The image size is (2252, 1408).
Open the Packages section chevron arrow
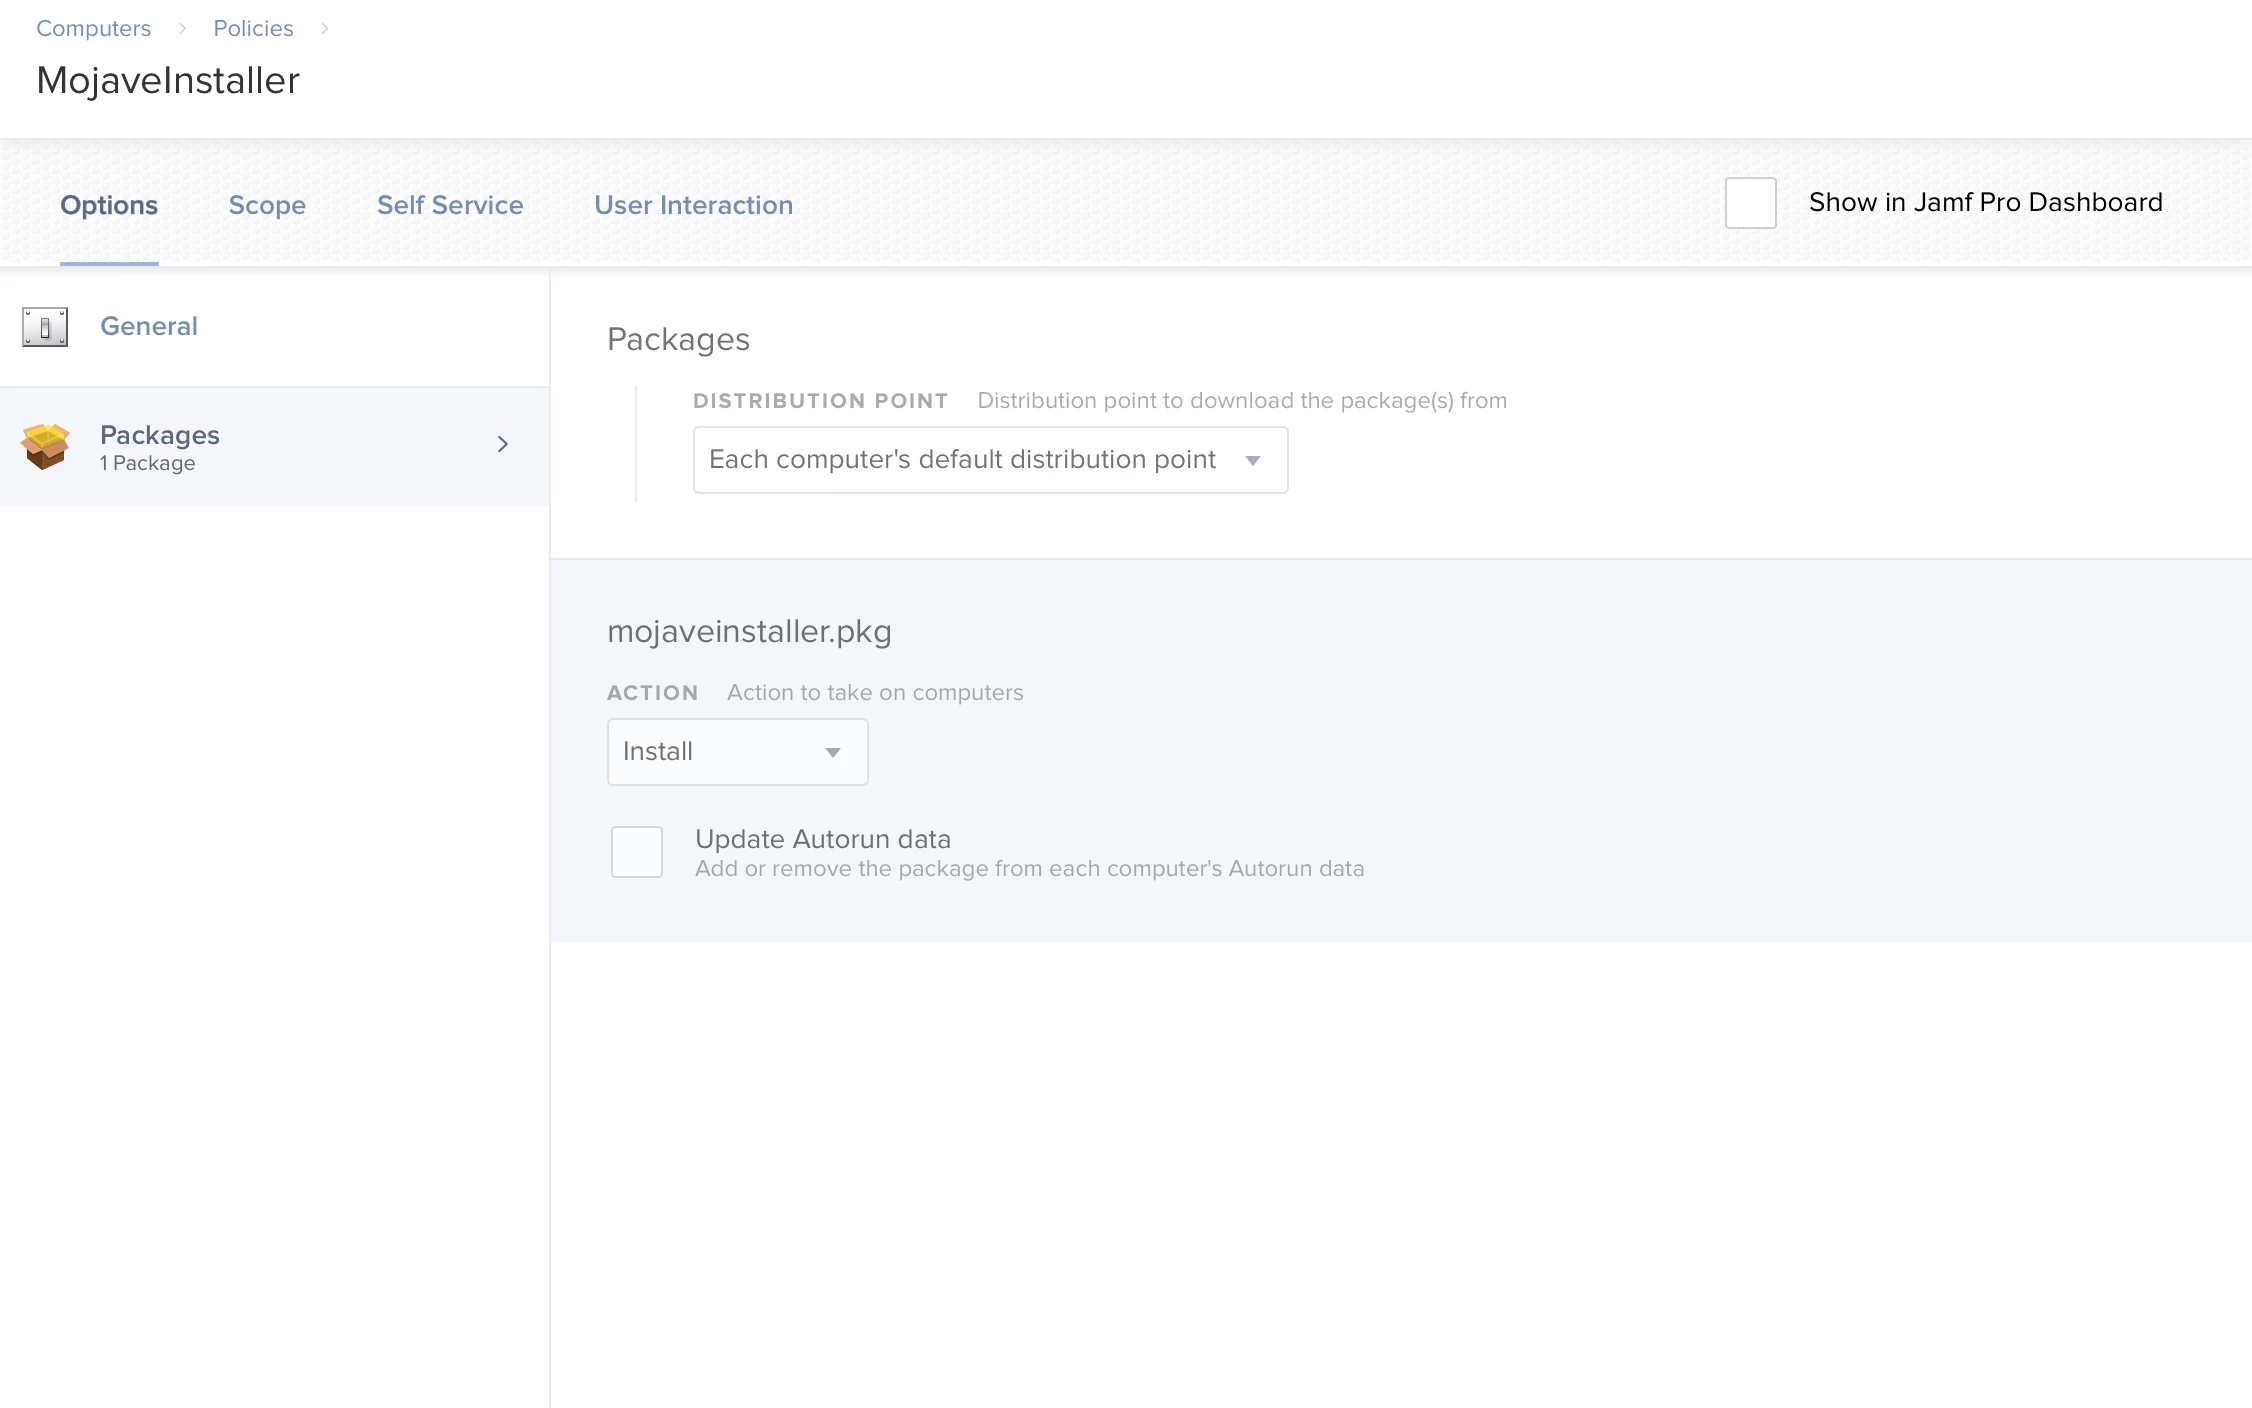click(503, 444)
